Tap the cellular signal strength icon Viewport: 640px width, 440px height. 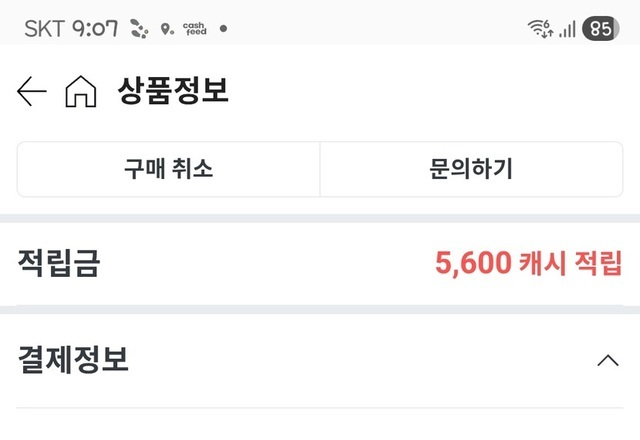pyautogui.click(x=567, y=29)
